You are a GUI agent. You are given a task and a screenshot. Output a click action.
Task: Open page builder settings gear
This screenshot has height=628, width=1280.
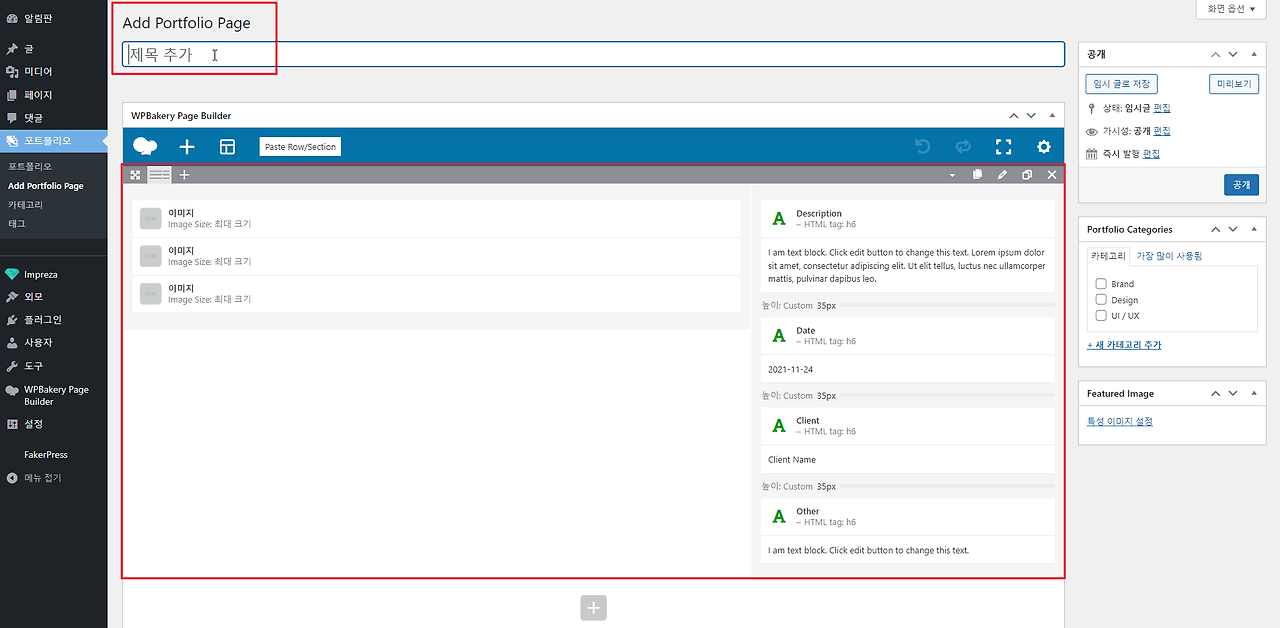tap(1044, 147)
